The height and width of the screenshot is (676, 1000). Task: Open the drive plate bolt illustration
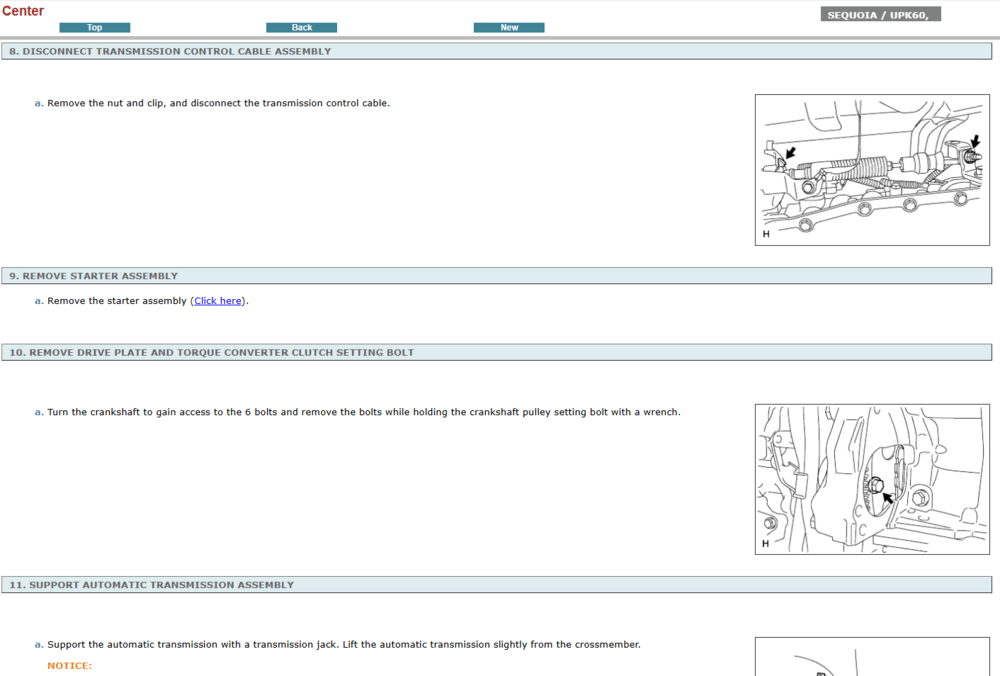871,479
